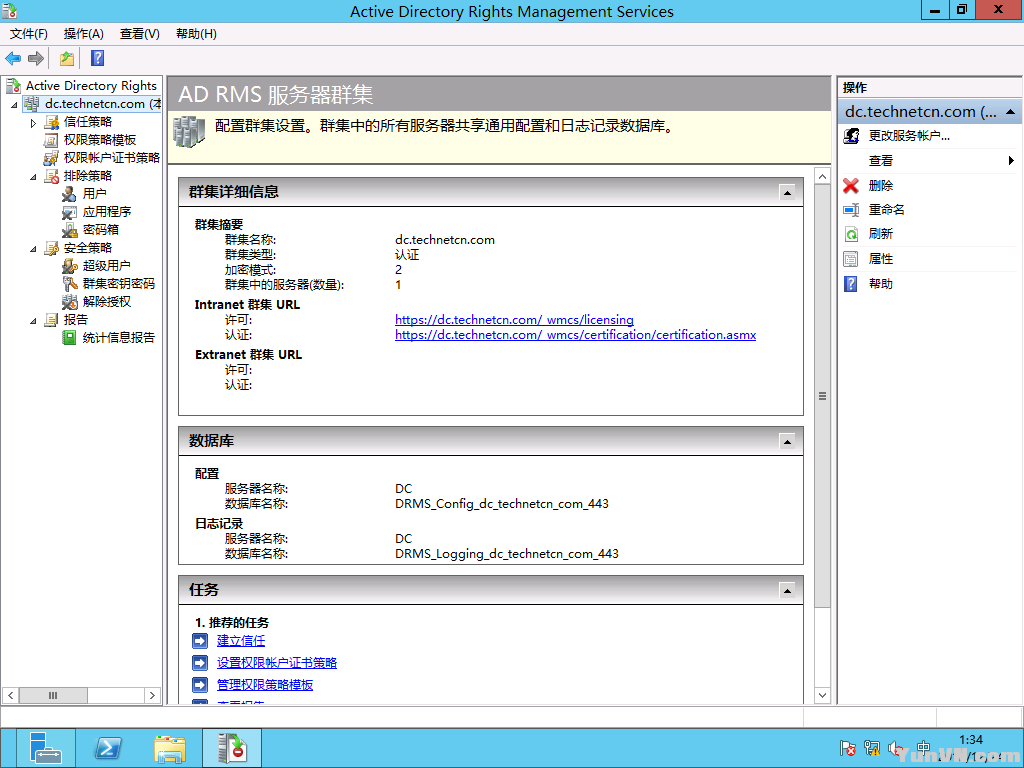Click the 用户 exclusion icon
The image size is (1024, 768).
click(70, 194)
